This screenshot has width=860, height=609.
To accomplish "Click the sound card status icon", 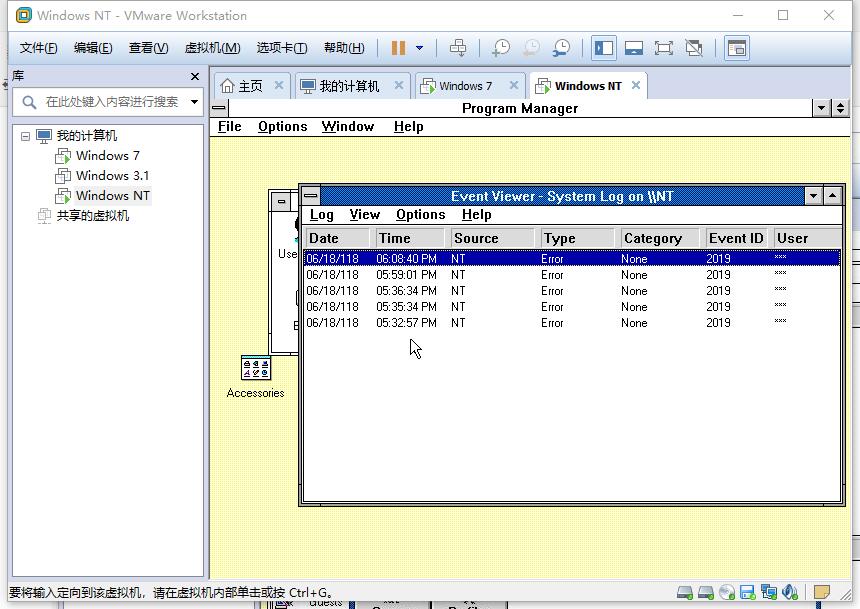I will [x=790, y=593].
